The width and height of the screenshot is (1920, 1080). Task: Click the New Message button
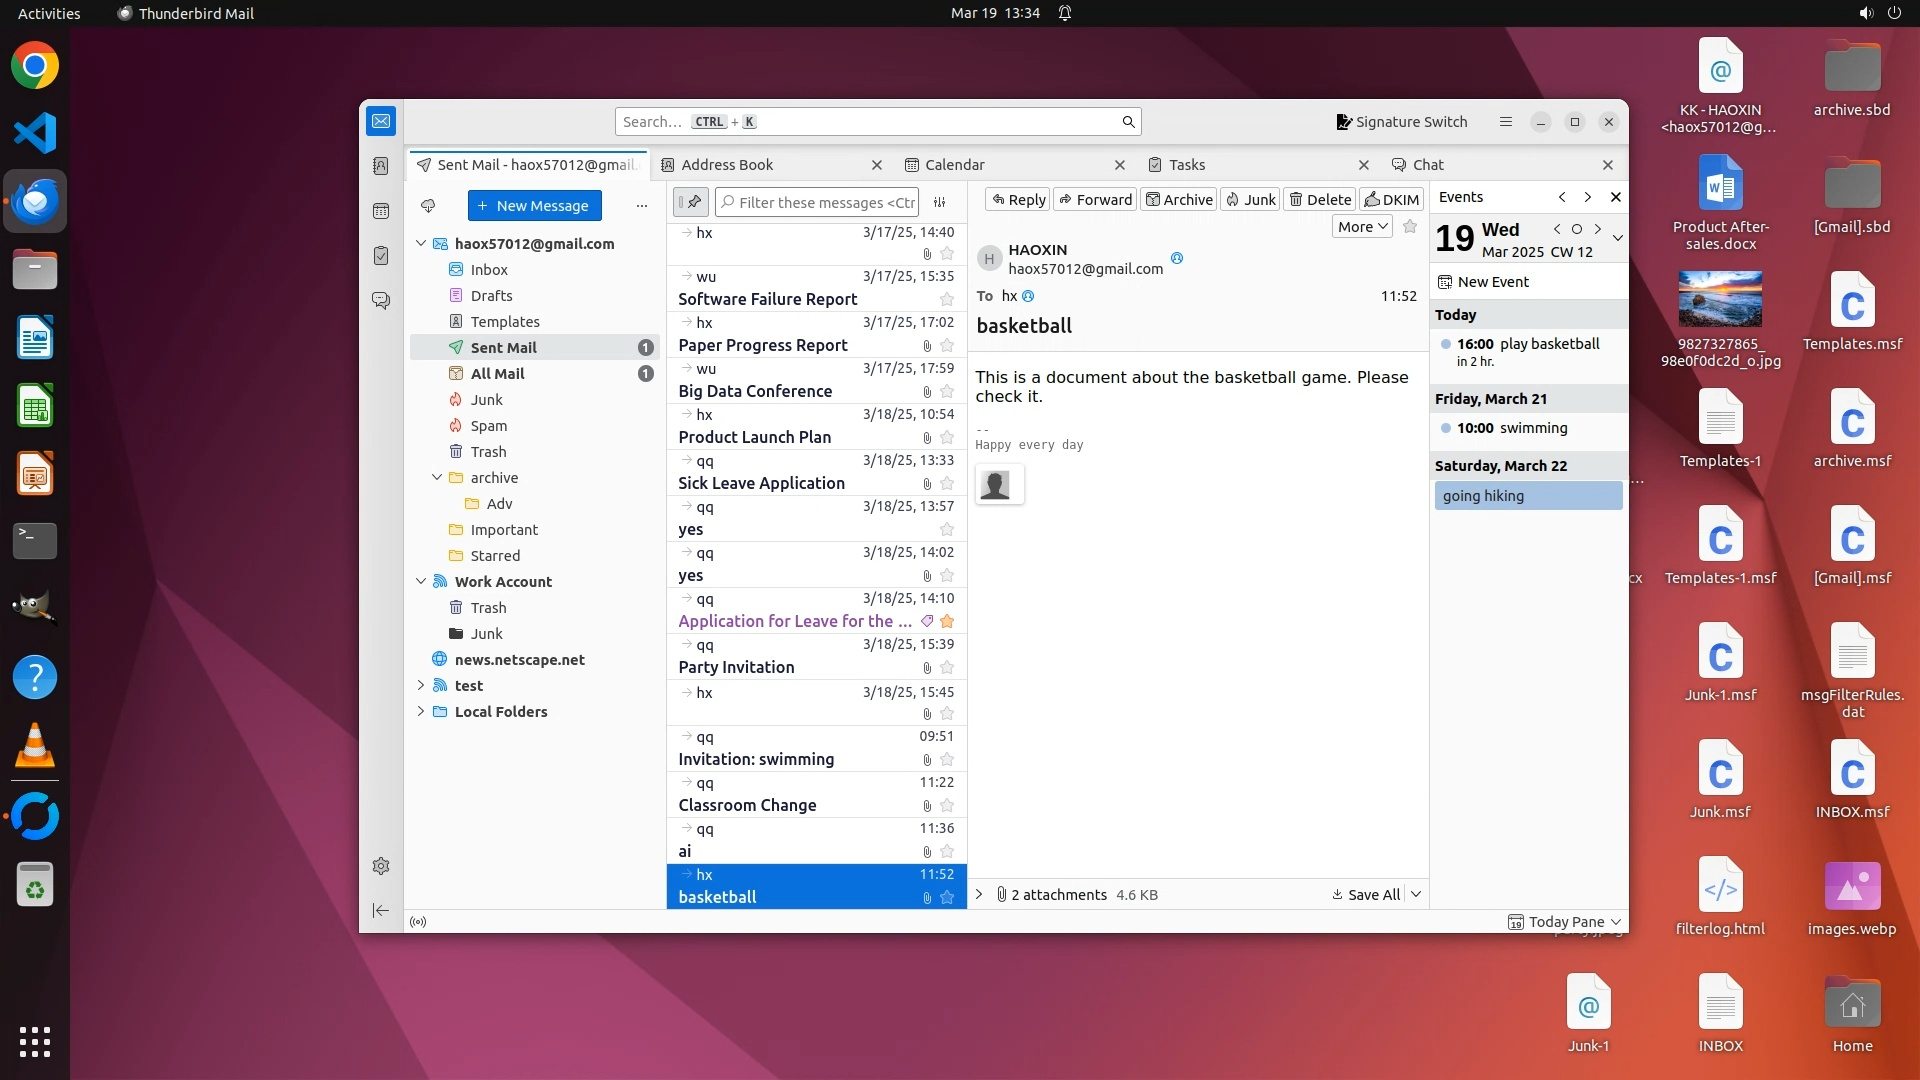tap(534, 206)
